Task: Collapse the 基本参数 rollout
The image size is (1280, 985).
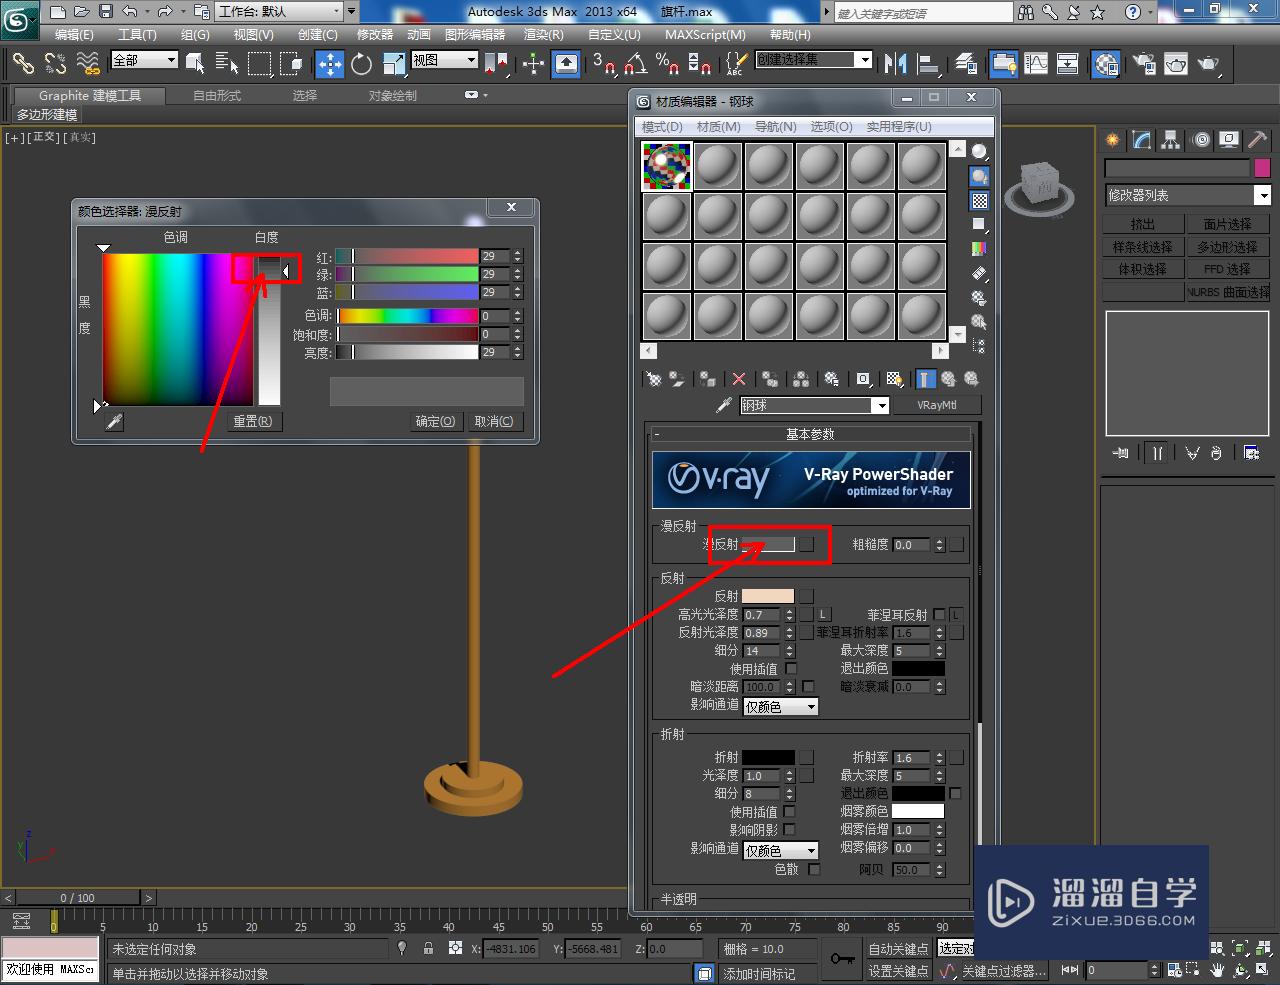Action: pyautogui.click(x=810, y=434)
